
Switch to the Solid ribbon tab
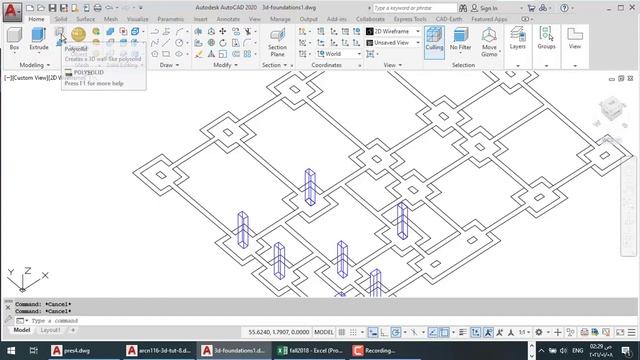point(61,19)
